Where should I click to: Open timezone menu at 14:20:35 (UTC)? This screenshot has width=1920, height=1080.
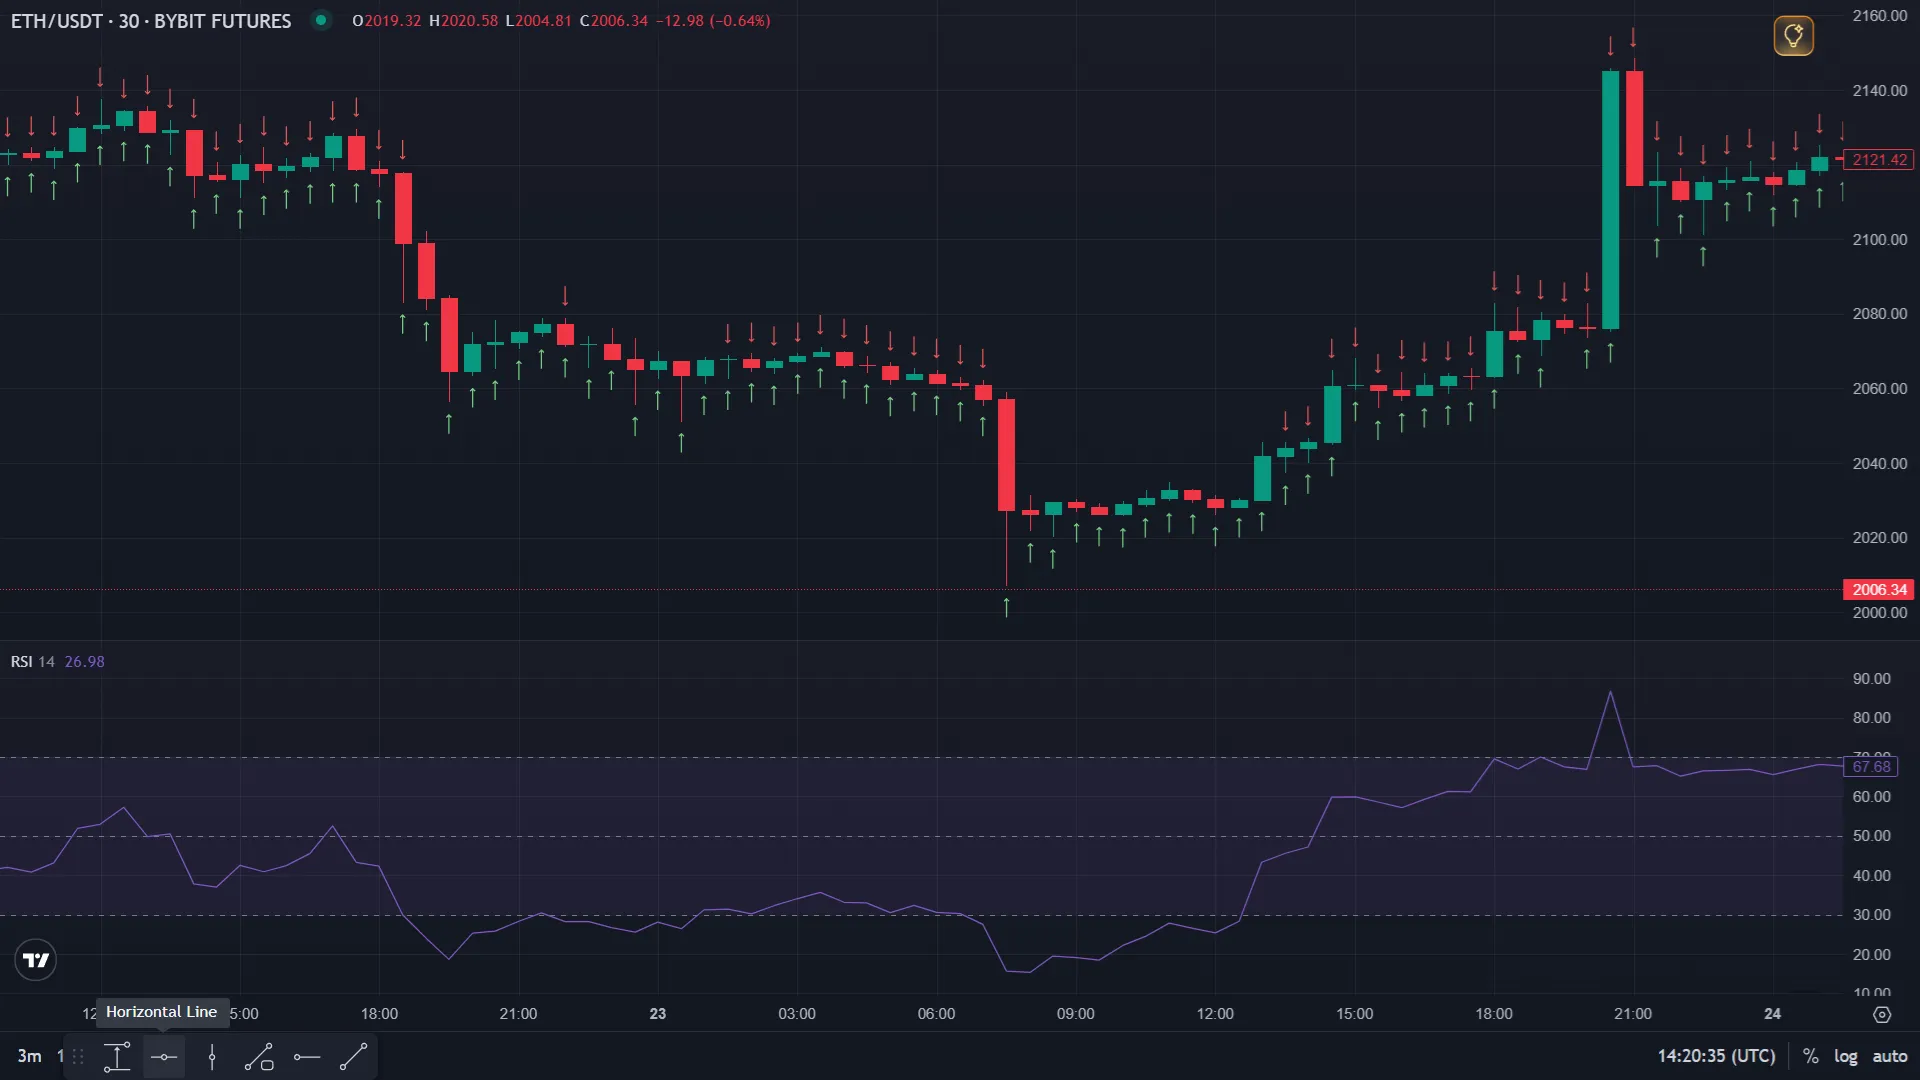(x=1716, y=1056)
